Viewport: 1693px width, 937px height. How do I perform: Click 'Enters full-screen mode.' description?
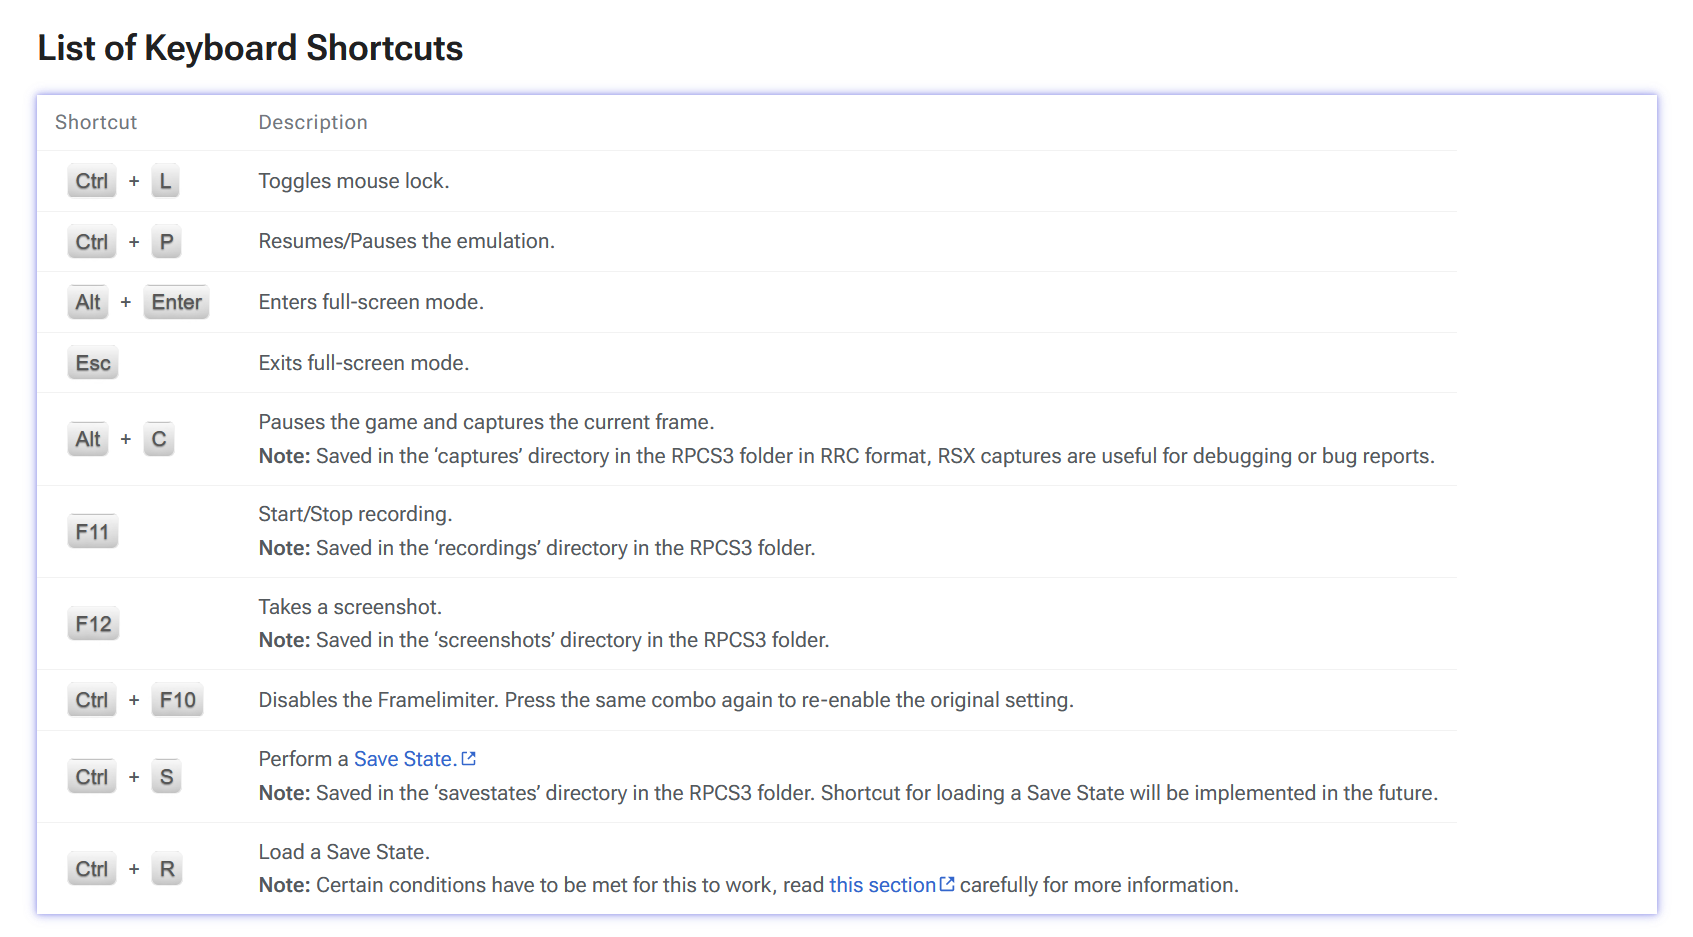(x=371, y=302)
